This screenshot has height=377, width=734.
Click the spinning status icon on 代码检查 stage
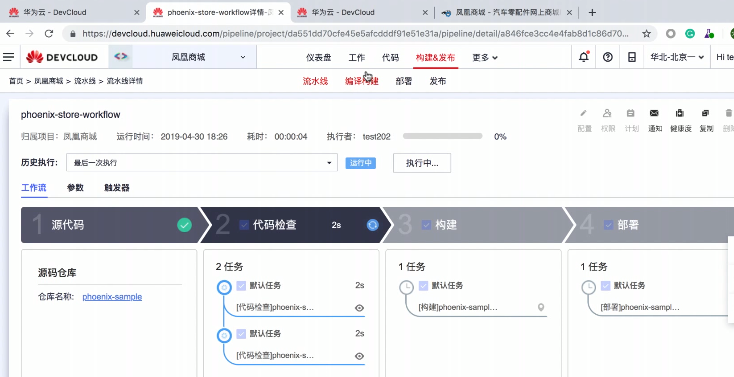(x=373, y=225)
